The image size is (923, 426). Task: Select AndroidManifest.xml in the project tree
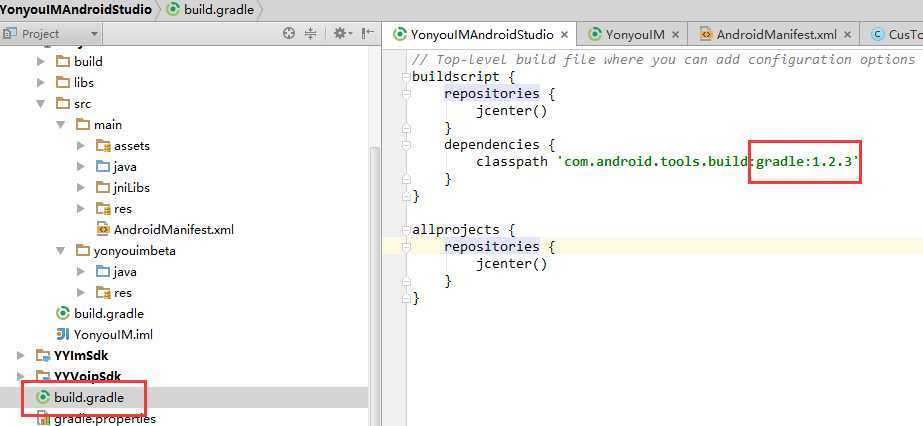(x=174, y=229)
